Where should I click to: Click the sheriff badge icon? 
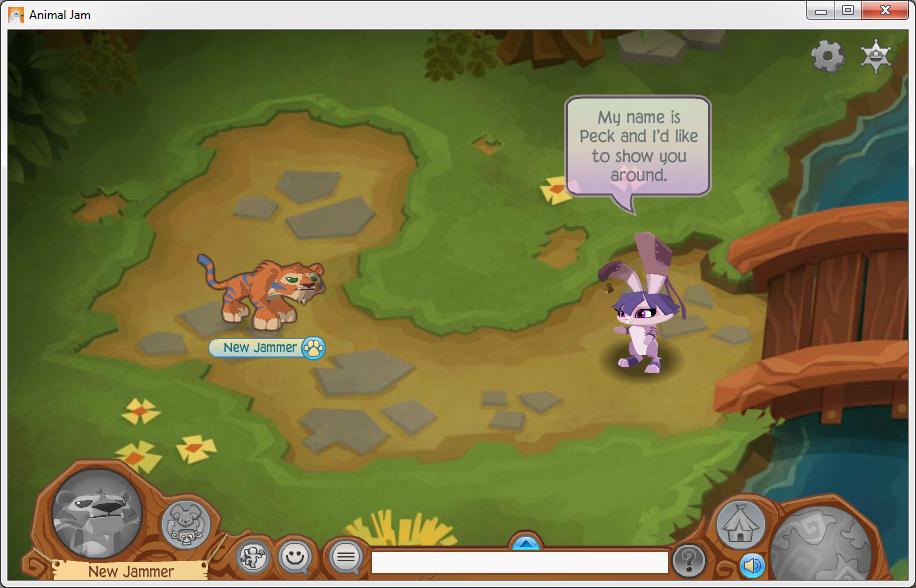(x=876, y=57)
